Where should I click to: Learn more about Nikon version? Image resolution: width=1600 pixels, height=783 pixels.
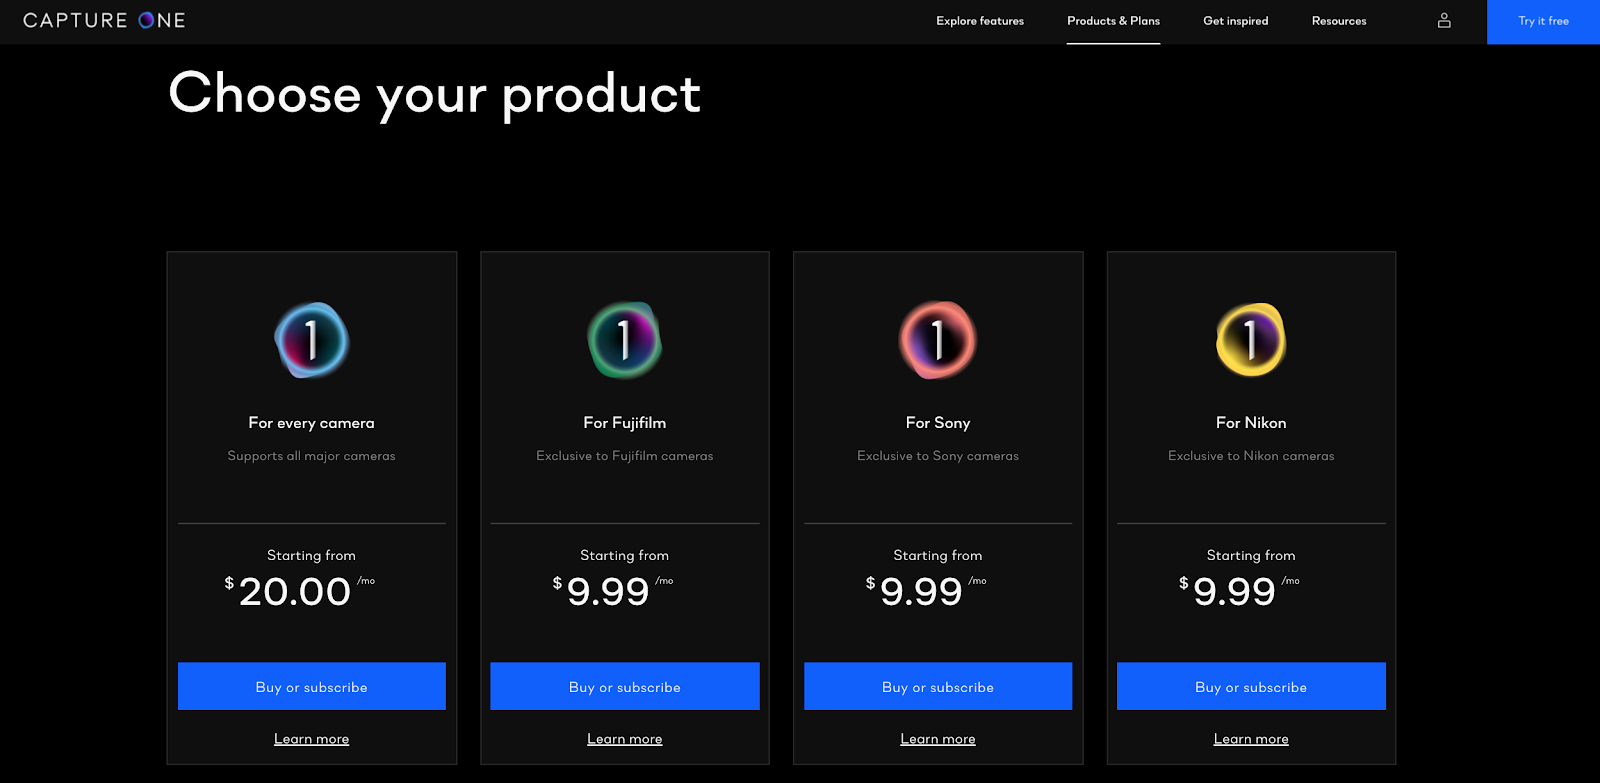(x=1251, y=739)
